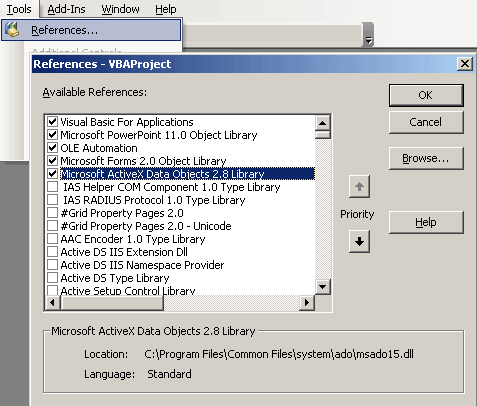This screenshot has height=406, width=477.
Task: Check #Grid Property Pages 2.0 - Unicode
Action: (x=52, y=226)
